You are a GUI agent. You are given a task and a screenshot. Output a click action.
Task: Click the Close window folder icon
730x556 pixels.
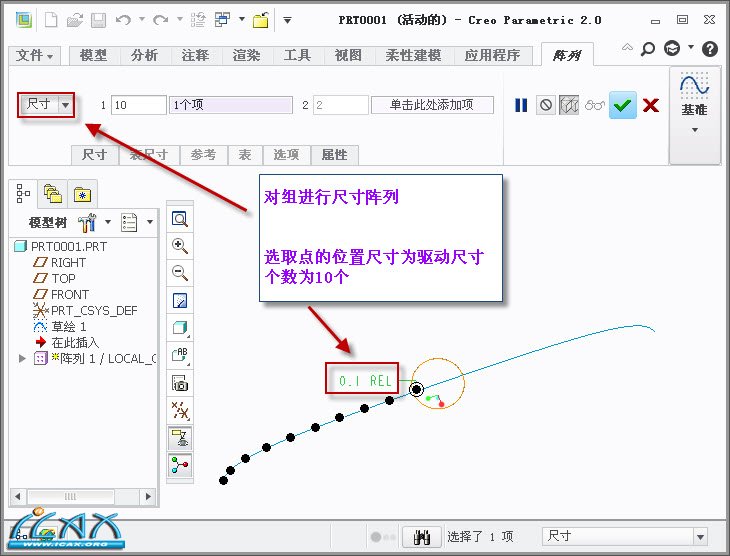261,20
